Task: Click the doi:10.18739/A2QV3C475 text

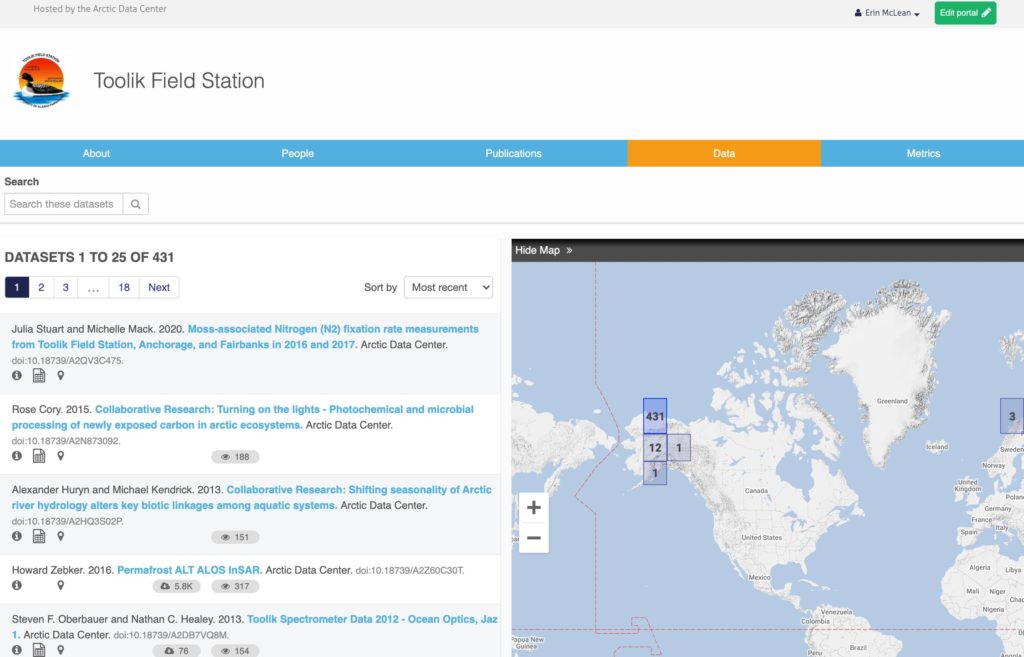Action: 67,361
